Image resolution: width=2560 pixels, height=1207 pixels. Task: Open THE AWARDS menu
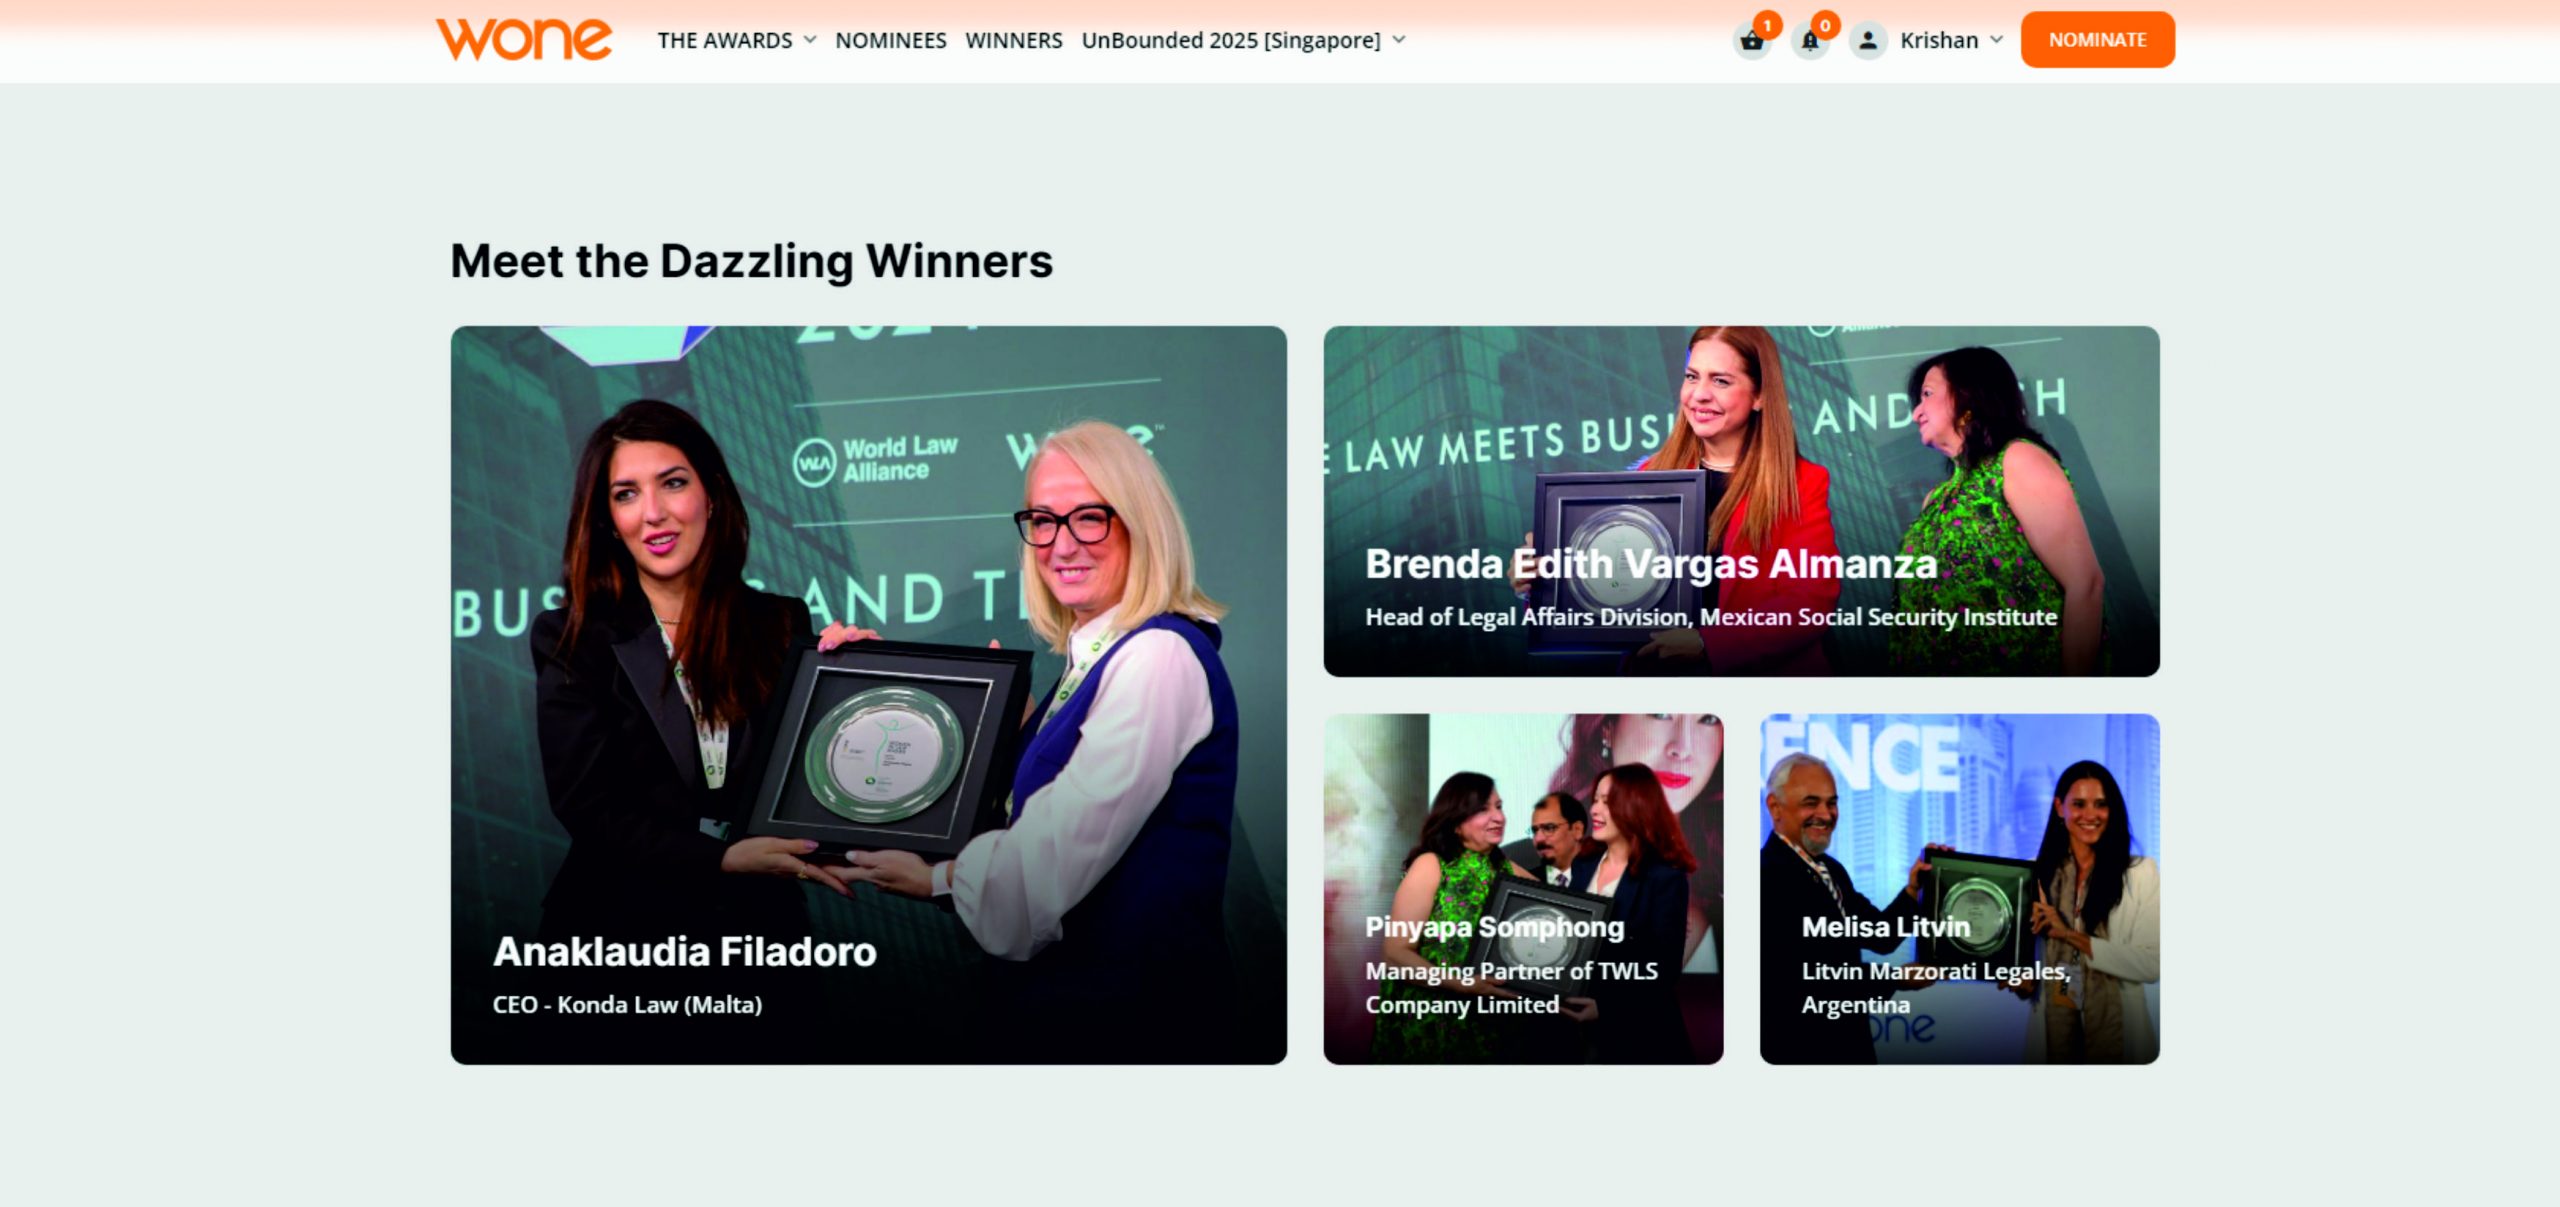click(724, 40)
